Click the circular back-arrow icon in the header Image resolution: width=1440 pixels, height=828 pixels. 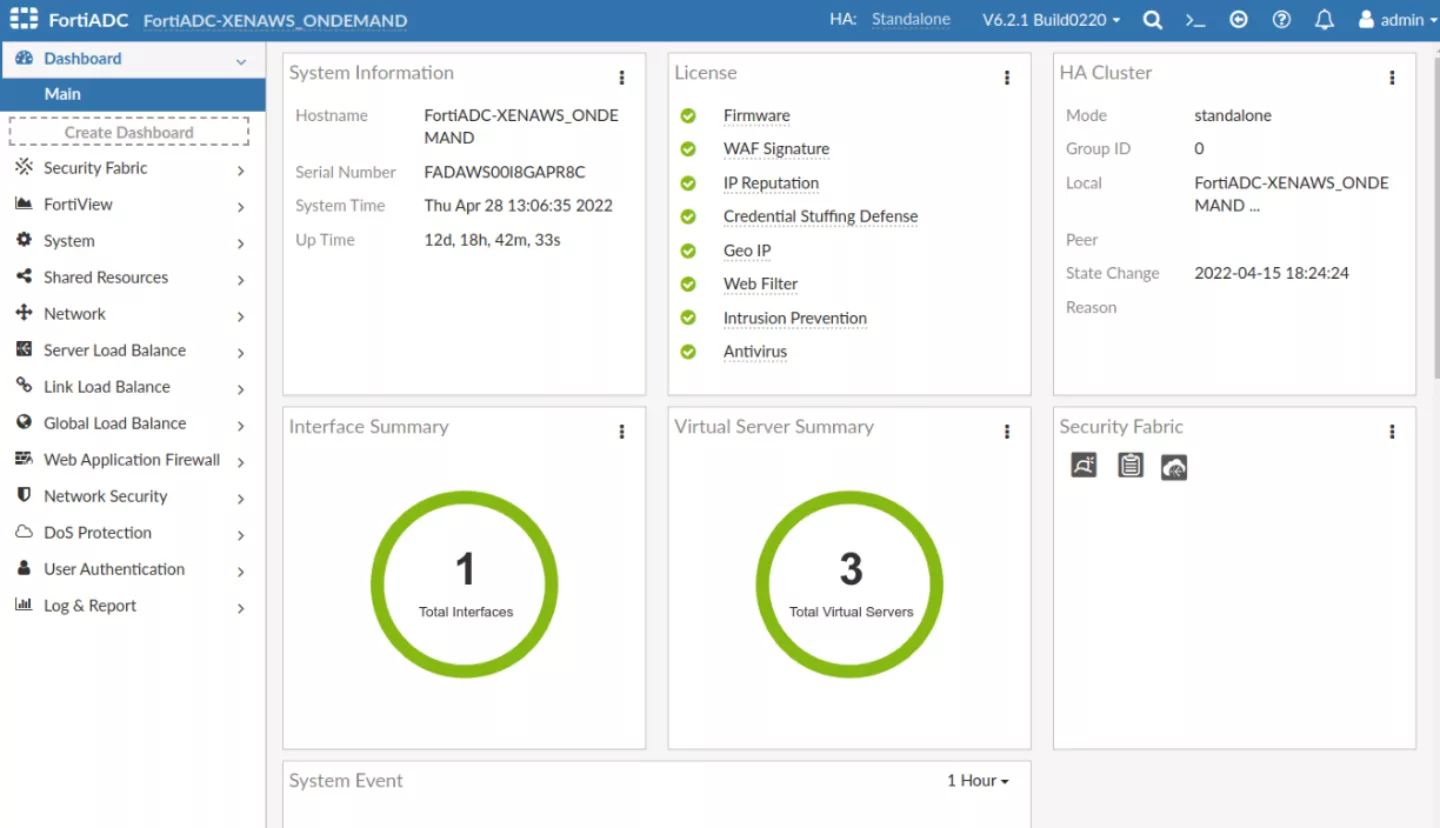1238,19
